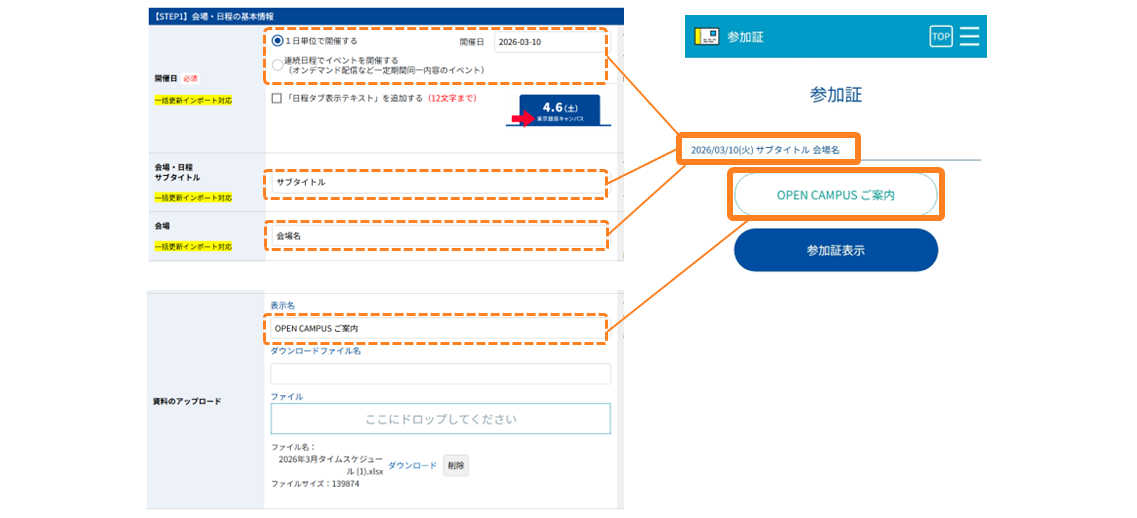Click the red arrow on date preview
Screen dimensions: 1137x518
click(x=522, y=118)
